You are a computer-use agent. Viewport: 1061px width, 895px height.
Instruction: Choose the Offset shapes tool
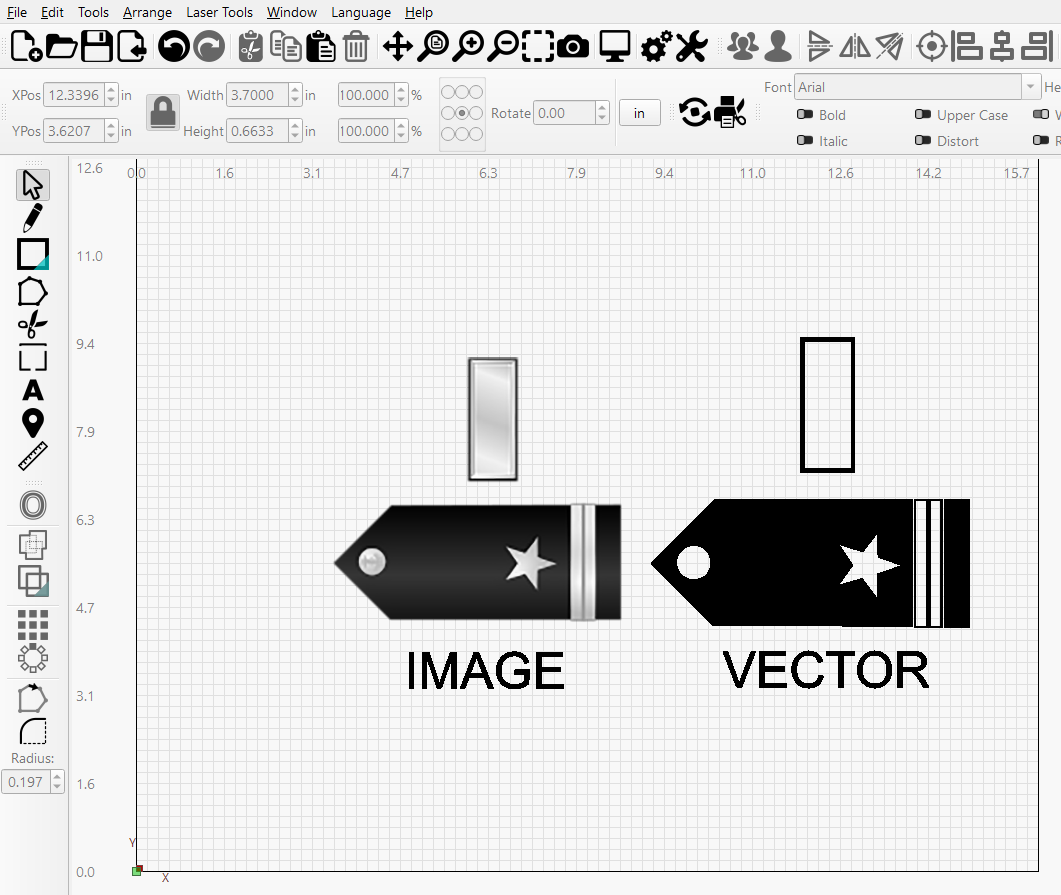coord(32,505)
